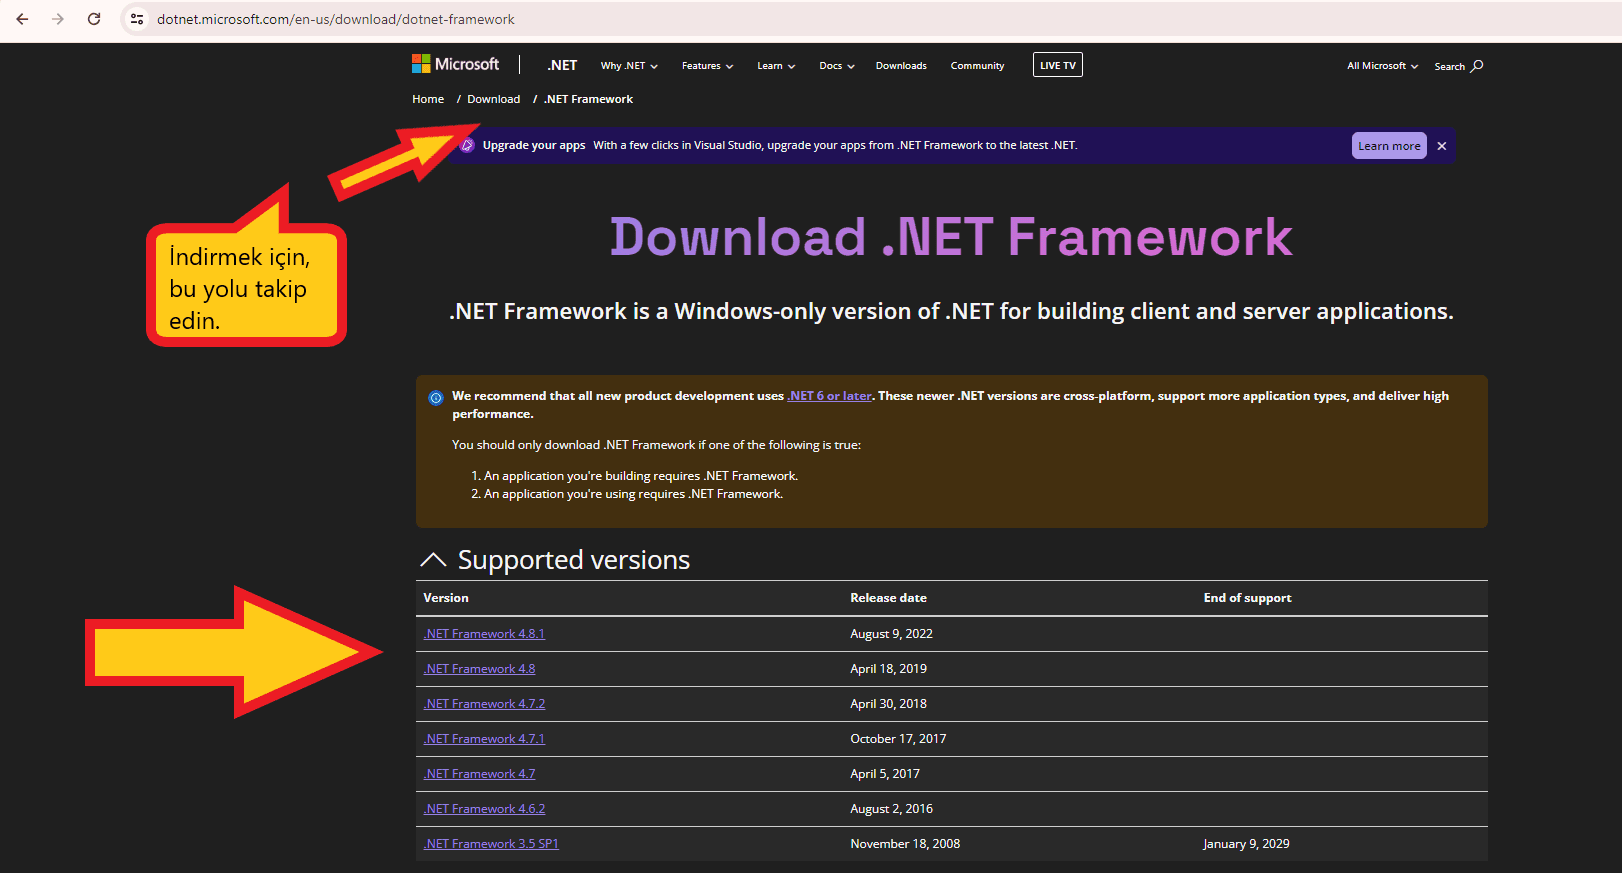Open the Downloads menu item

(901, 66)
